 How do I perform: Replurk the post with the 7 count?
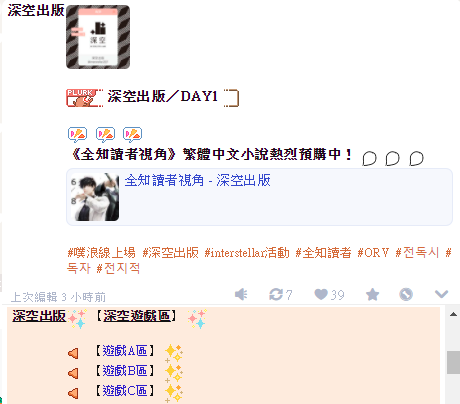[281, 295]
